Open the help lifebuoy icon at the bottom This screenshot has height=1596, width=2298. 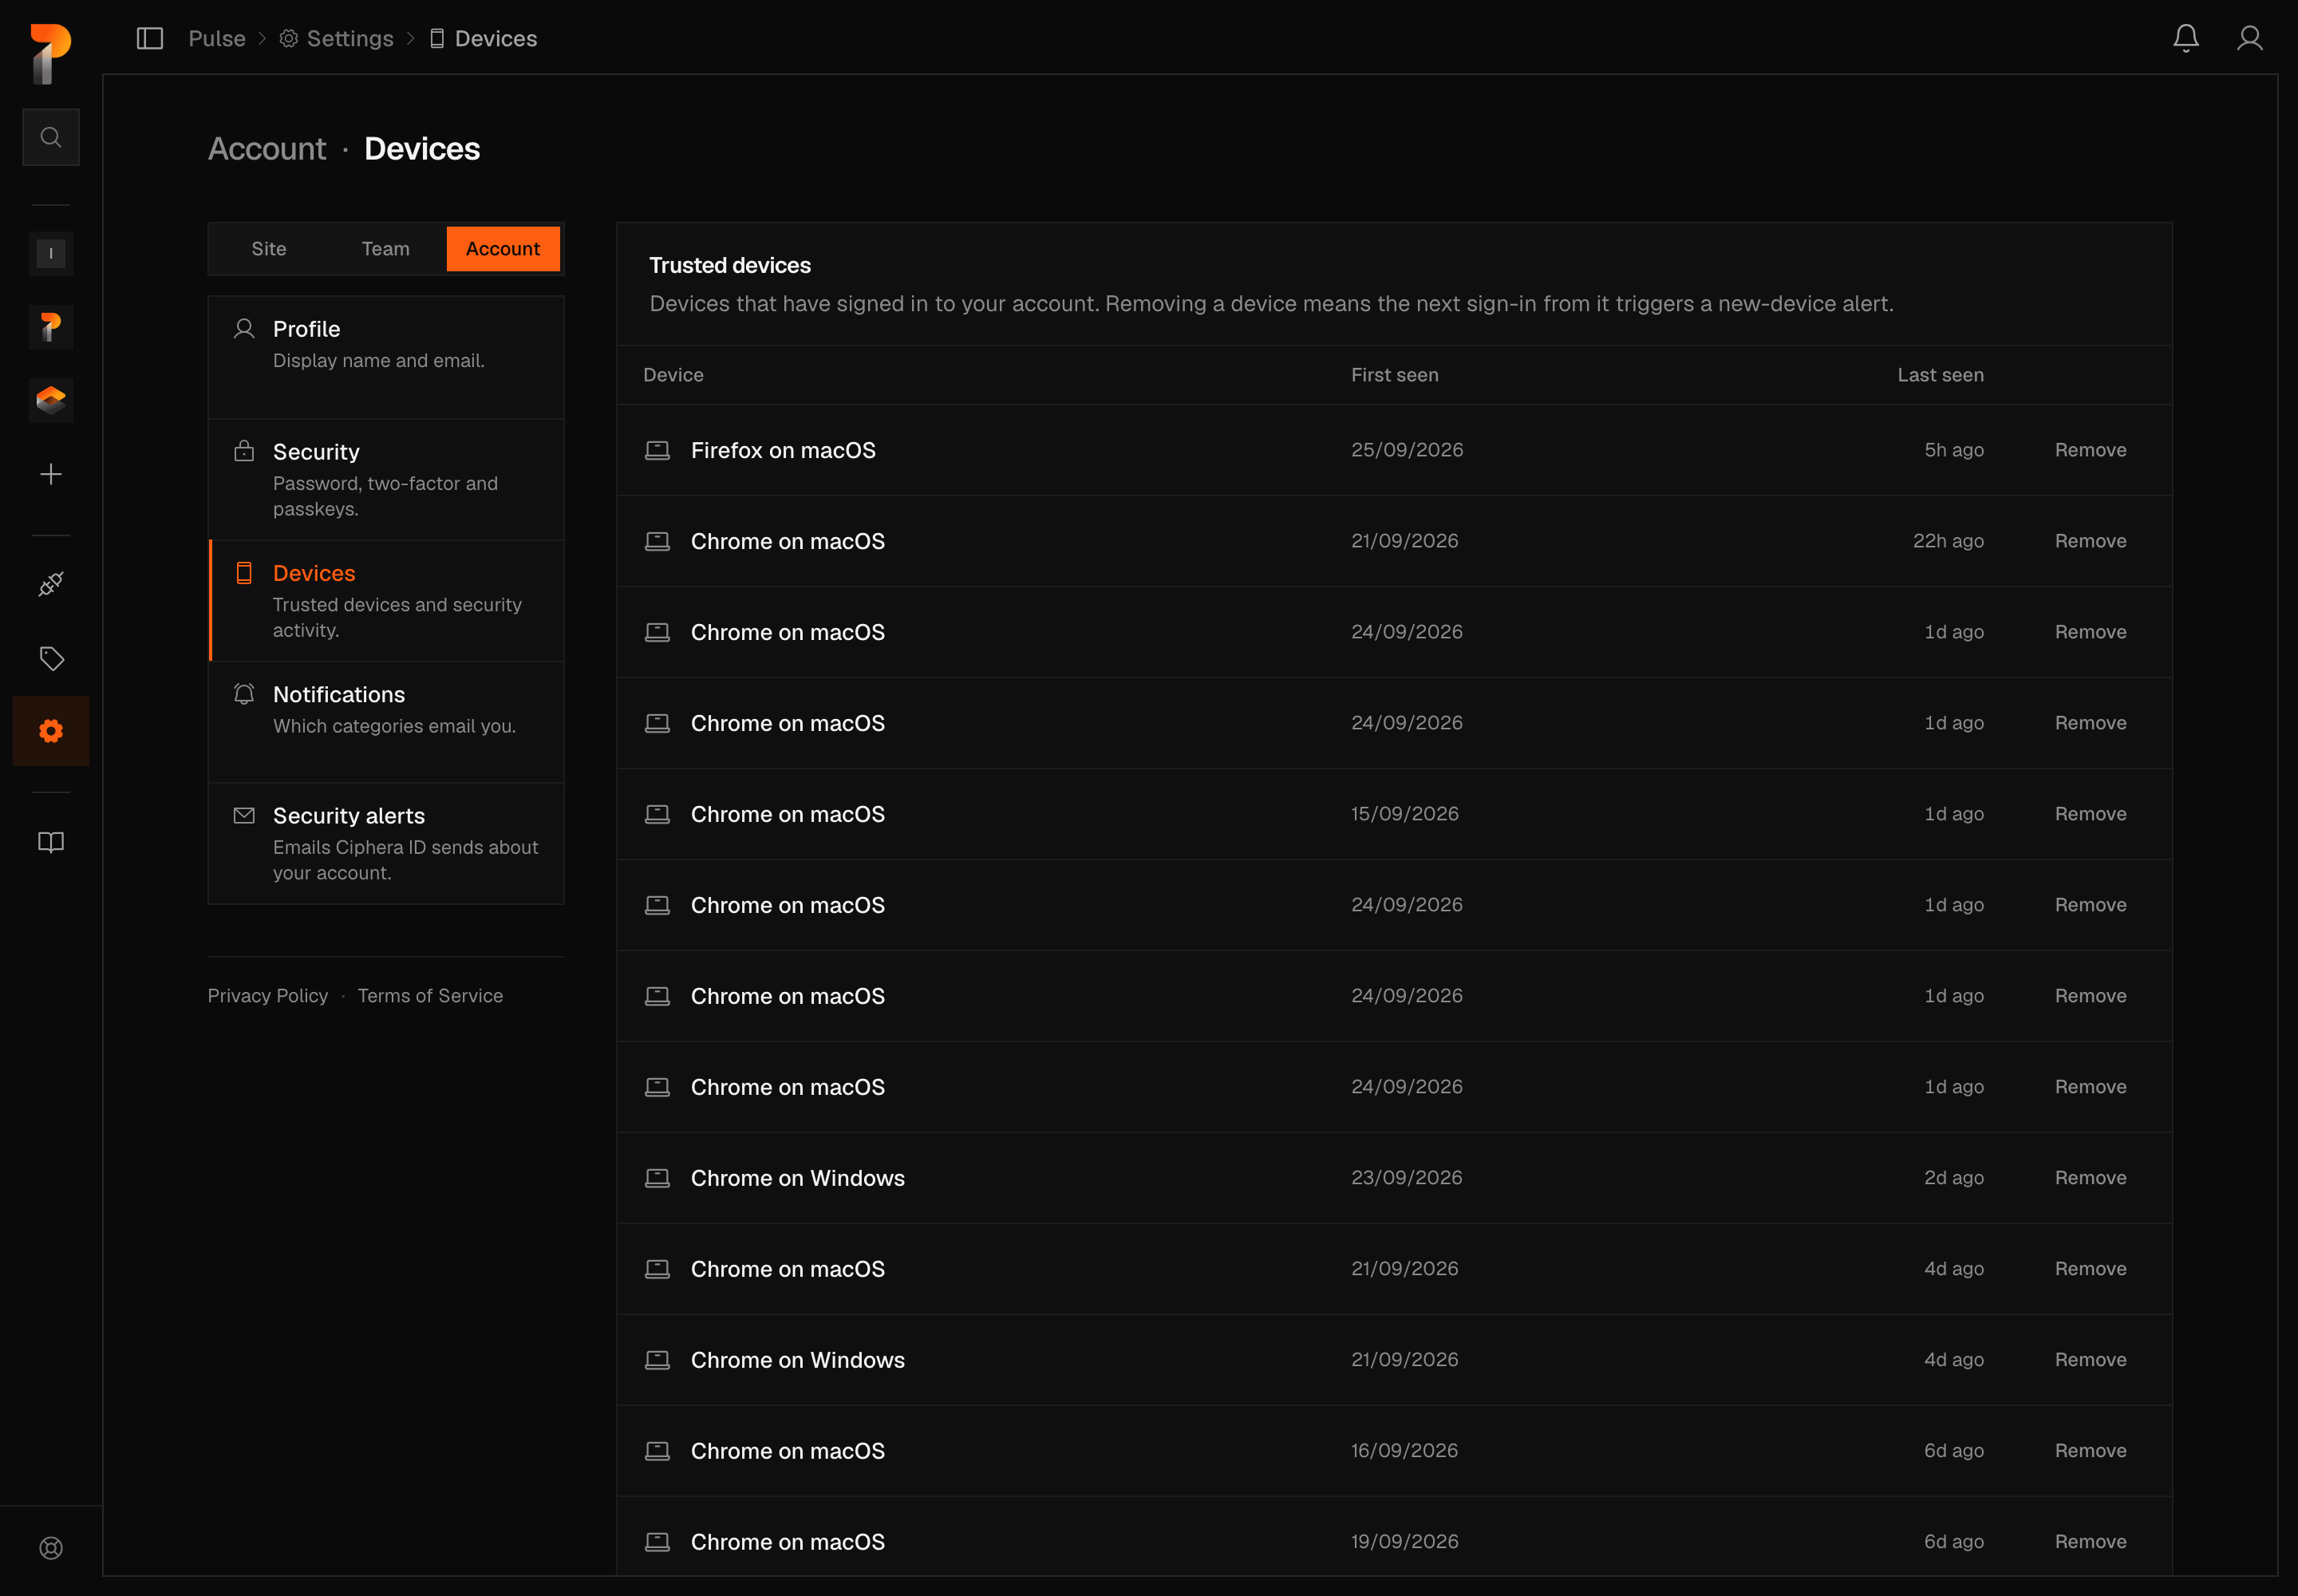tap(51, 1548)
